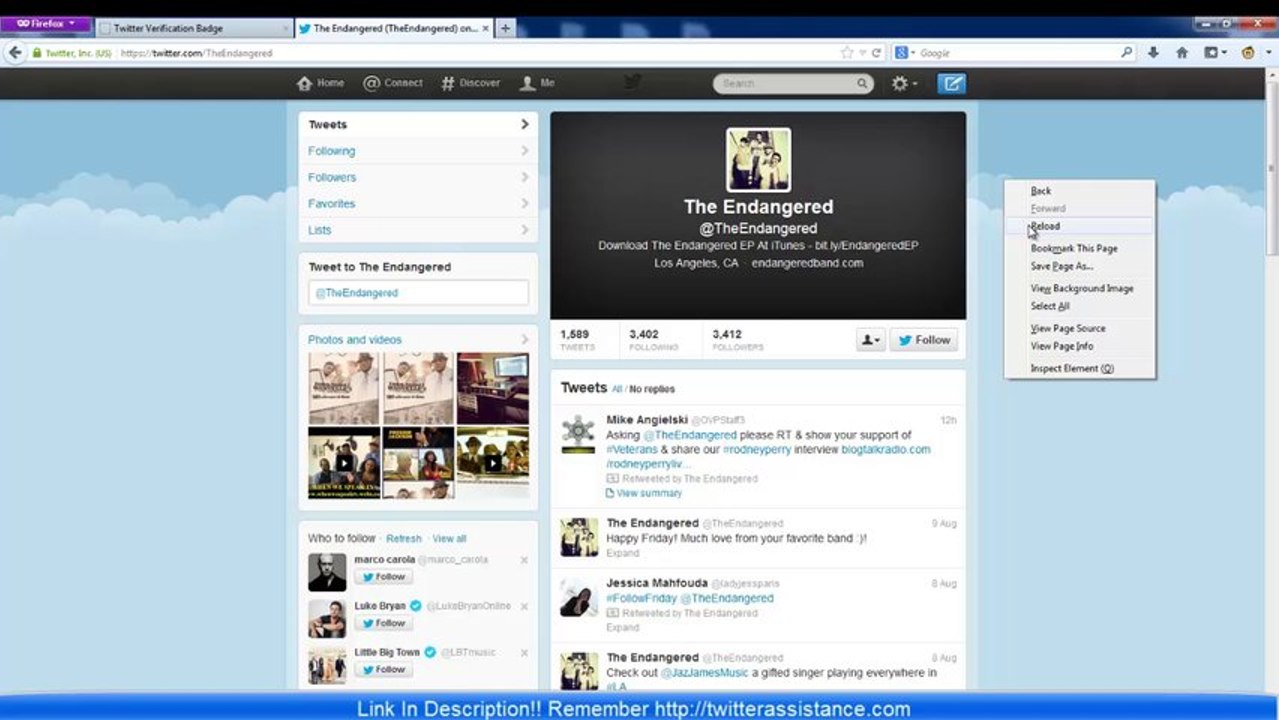Click the 3,412 followers count

pos(737,340)
